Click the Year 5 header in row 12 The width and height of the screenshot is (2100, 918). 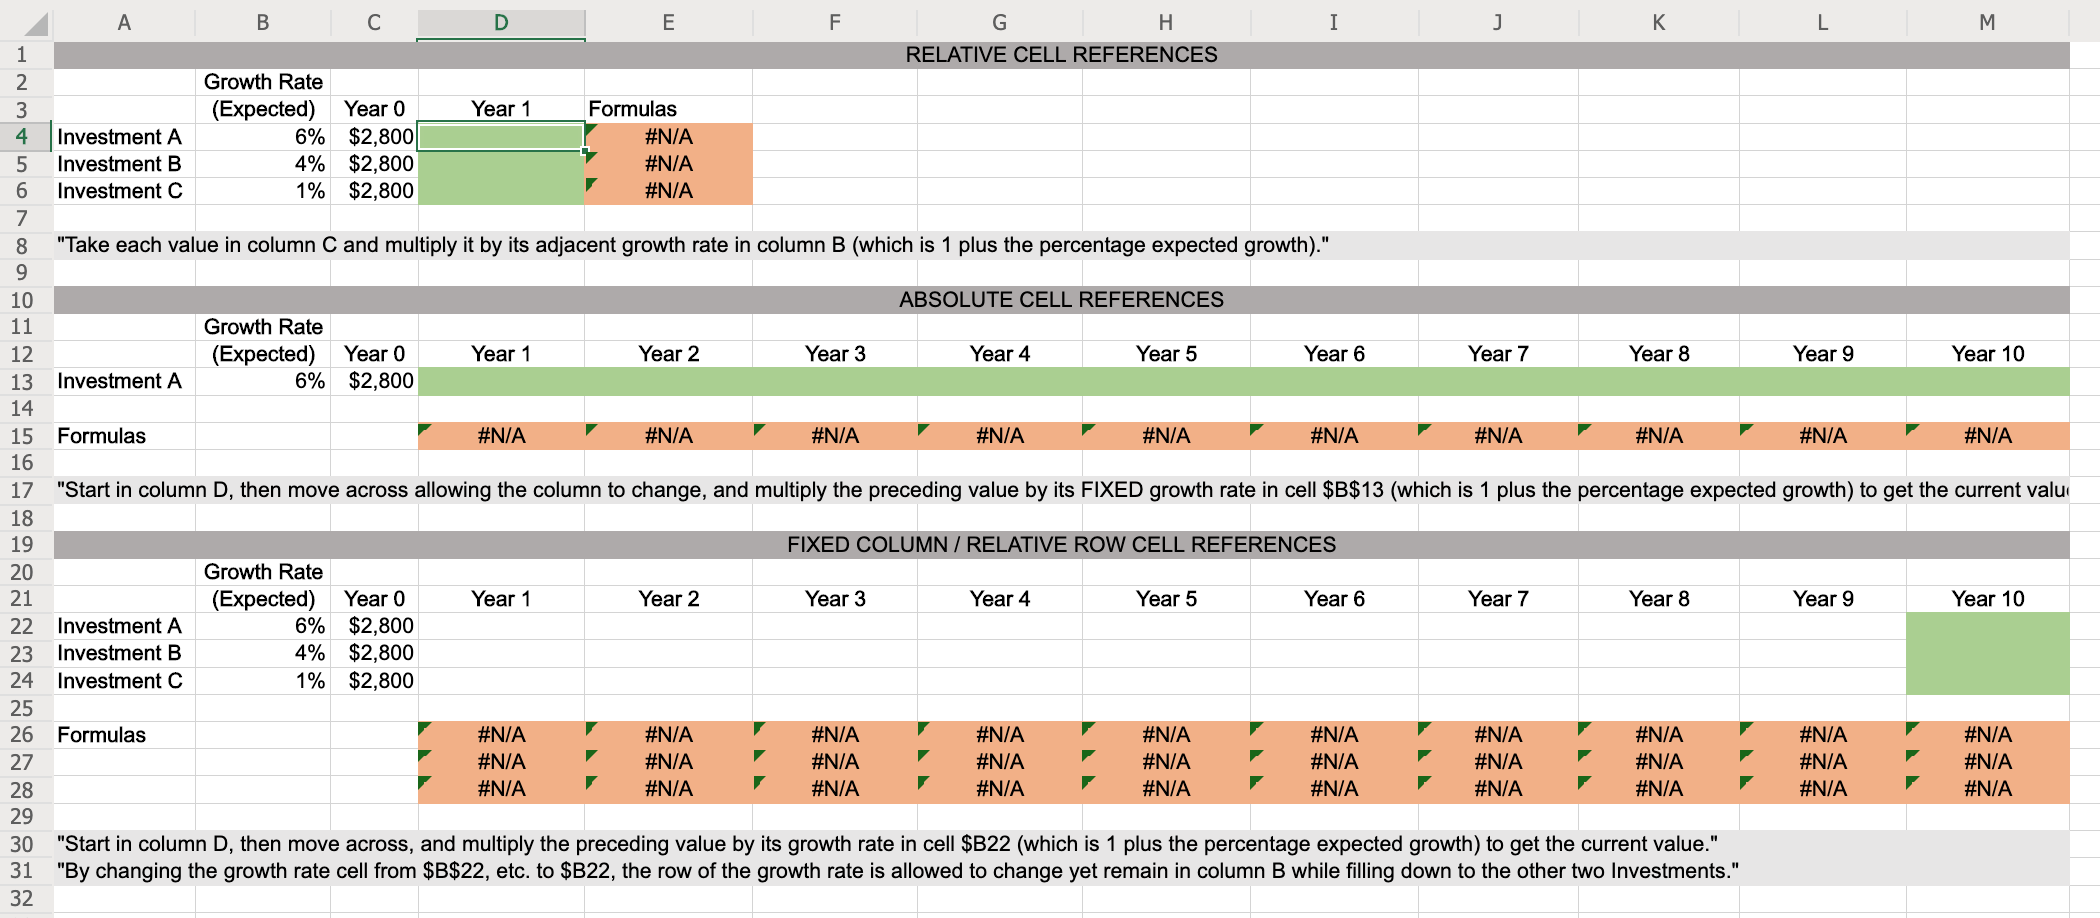coord(1166,354)
